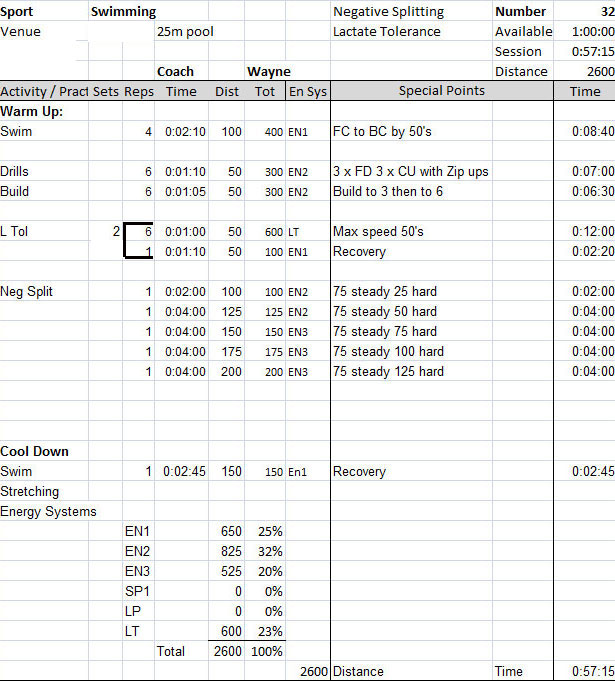Select the Distance value 2600 in header
The height and width of the screenshot is (681, 615).
click(x=601, y=72)
